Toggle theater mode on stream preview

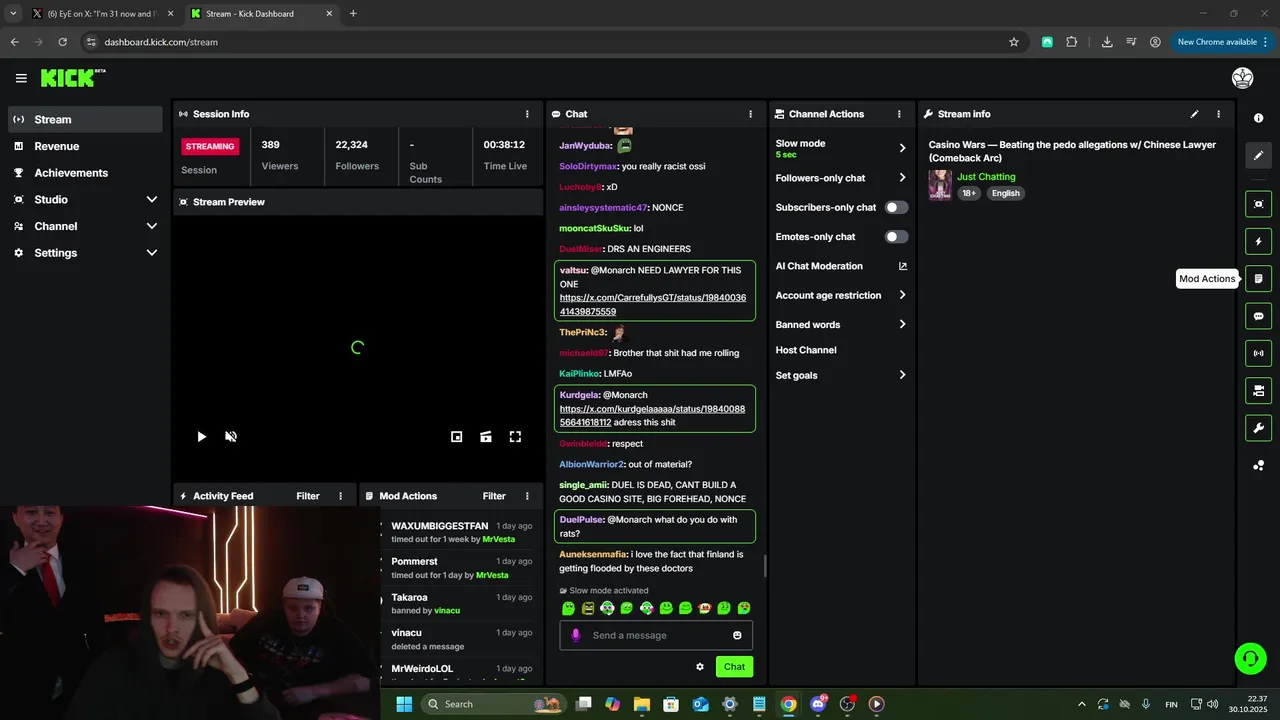485,436
